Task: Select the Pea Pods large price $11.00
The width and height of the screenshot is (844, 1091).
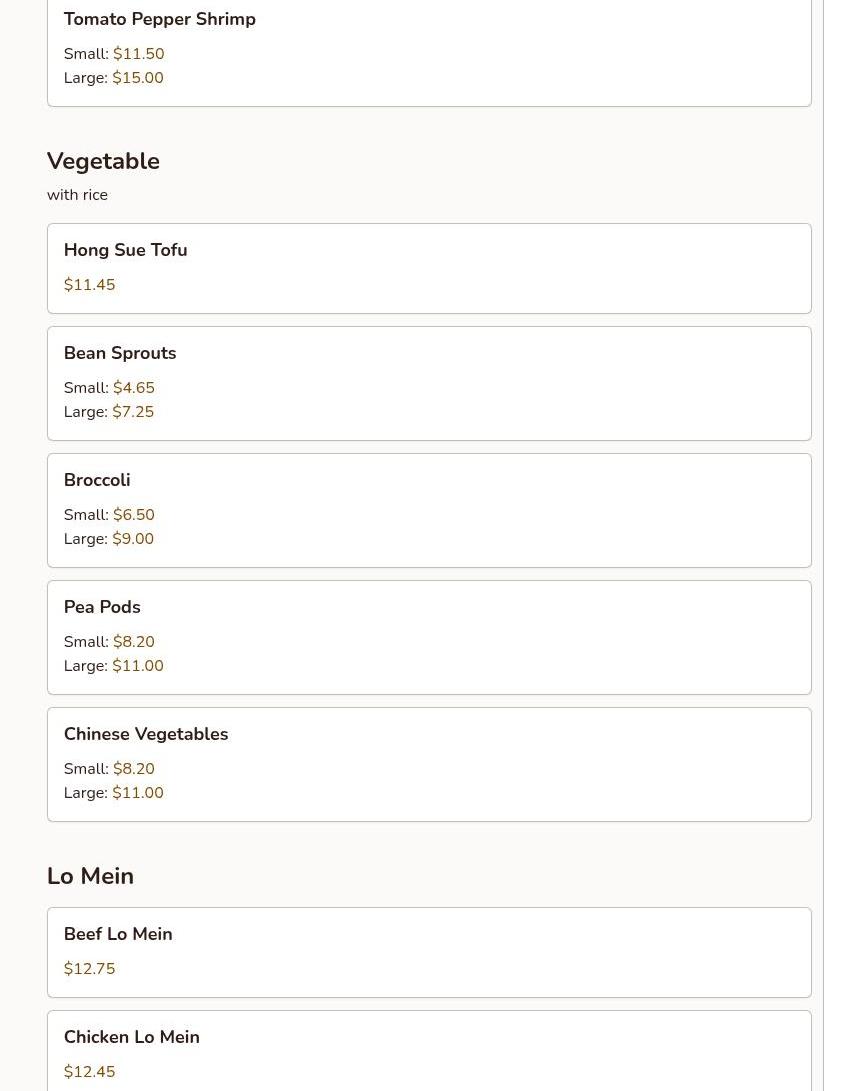Action: [137, 666]
